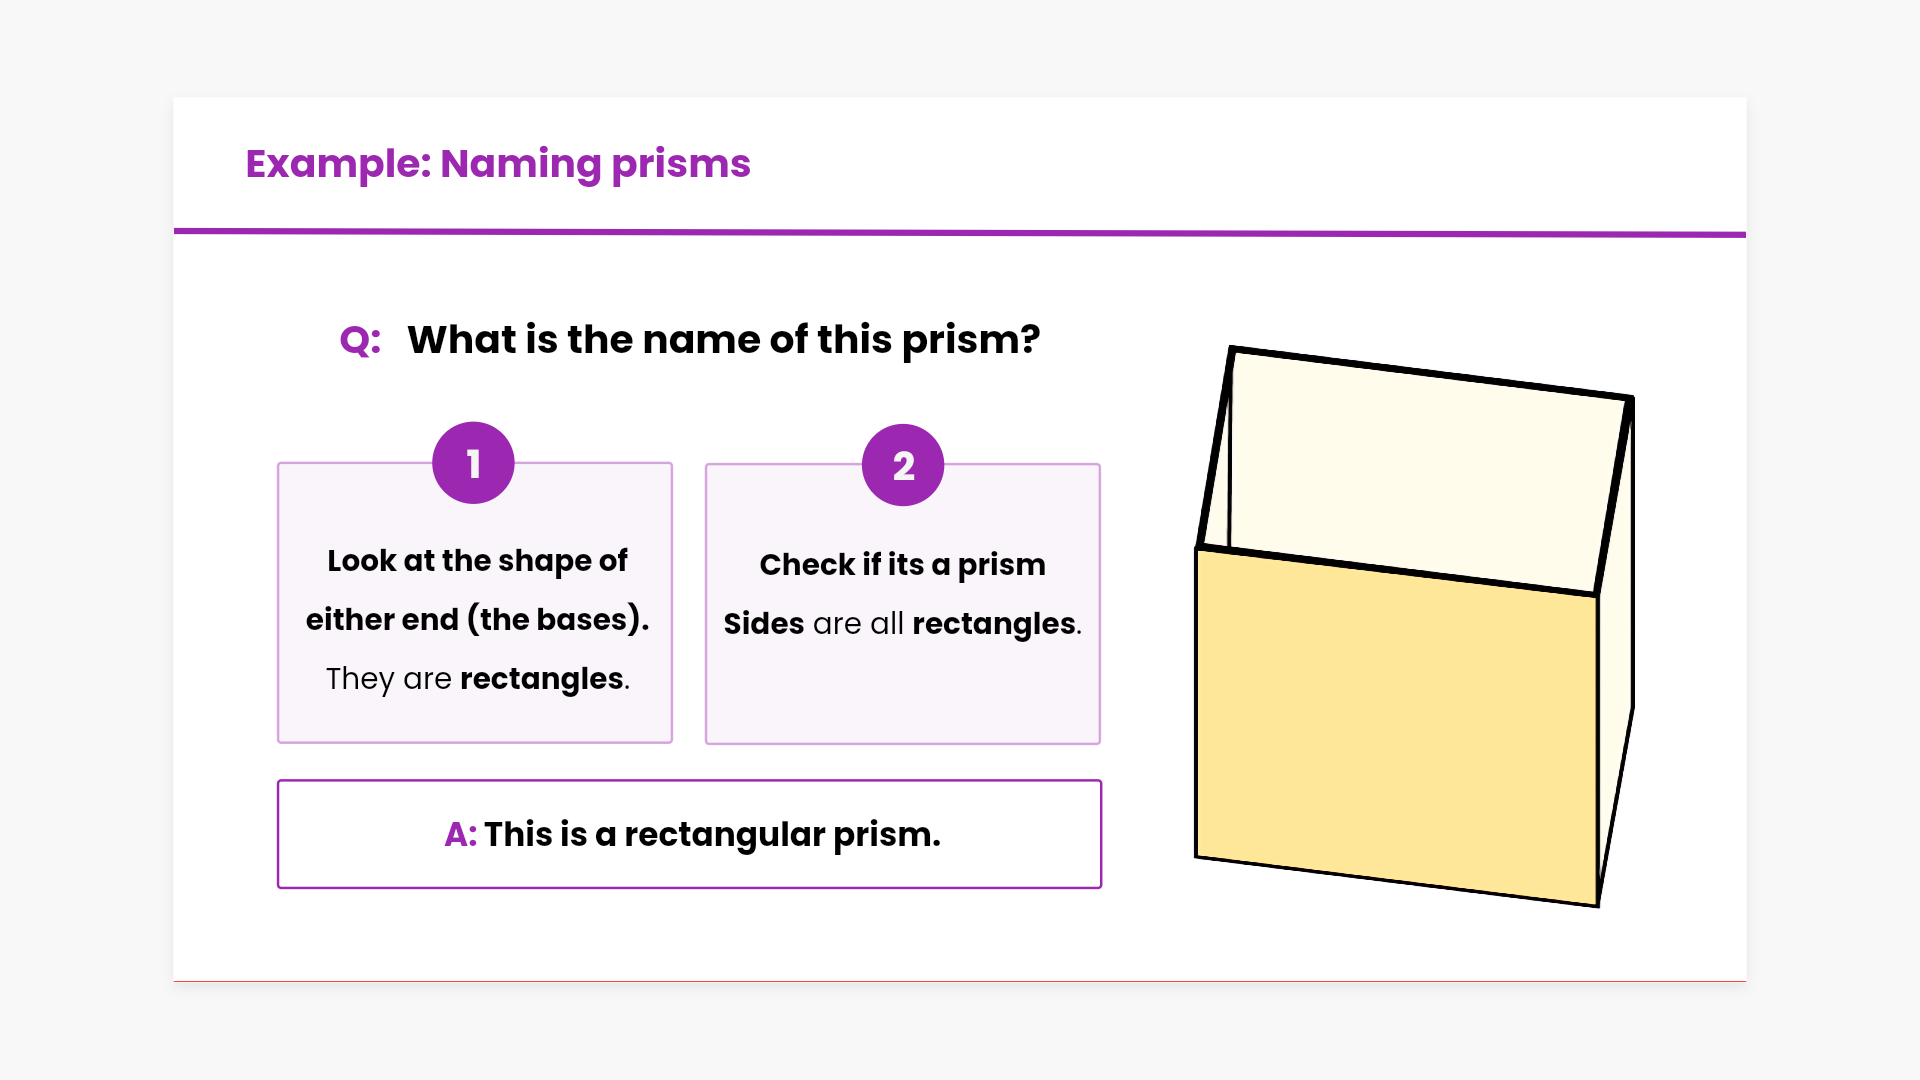
Task: Click the purple number 2 circle
Action: click(903, 465)
